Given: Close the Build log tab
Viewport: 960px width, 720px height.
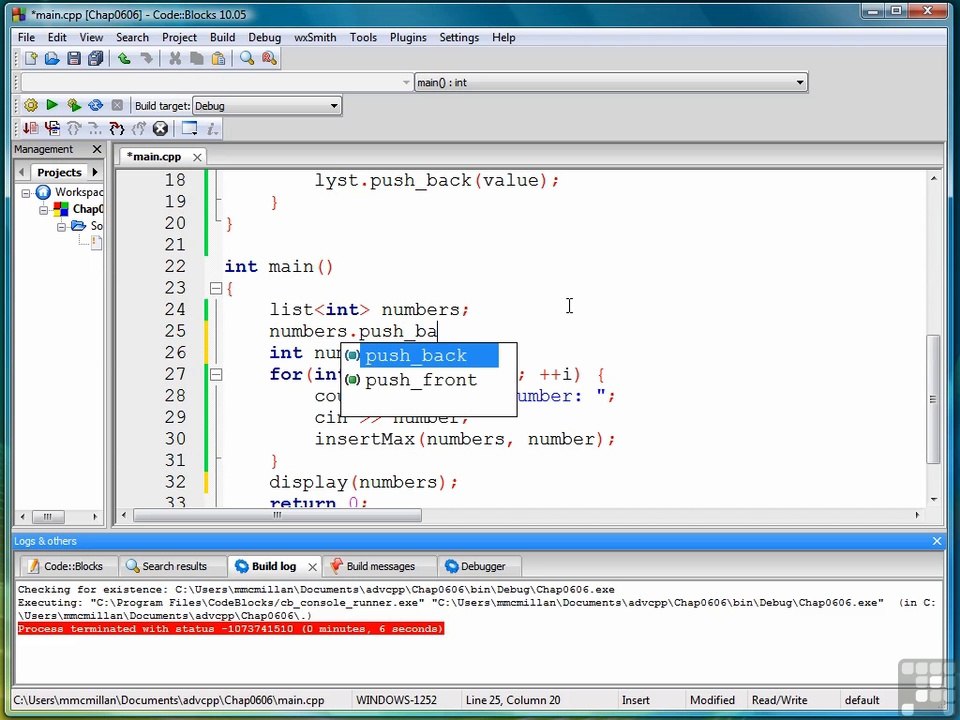Looking at the screenshot, I should click(312, 567).
